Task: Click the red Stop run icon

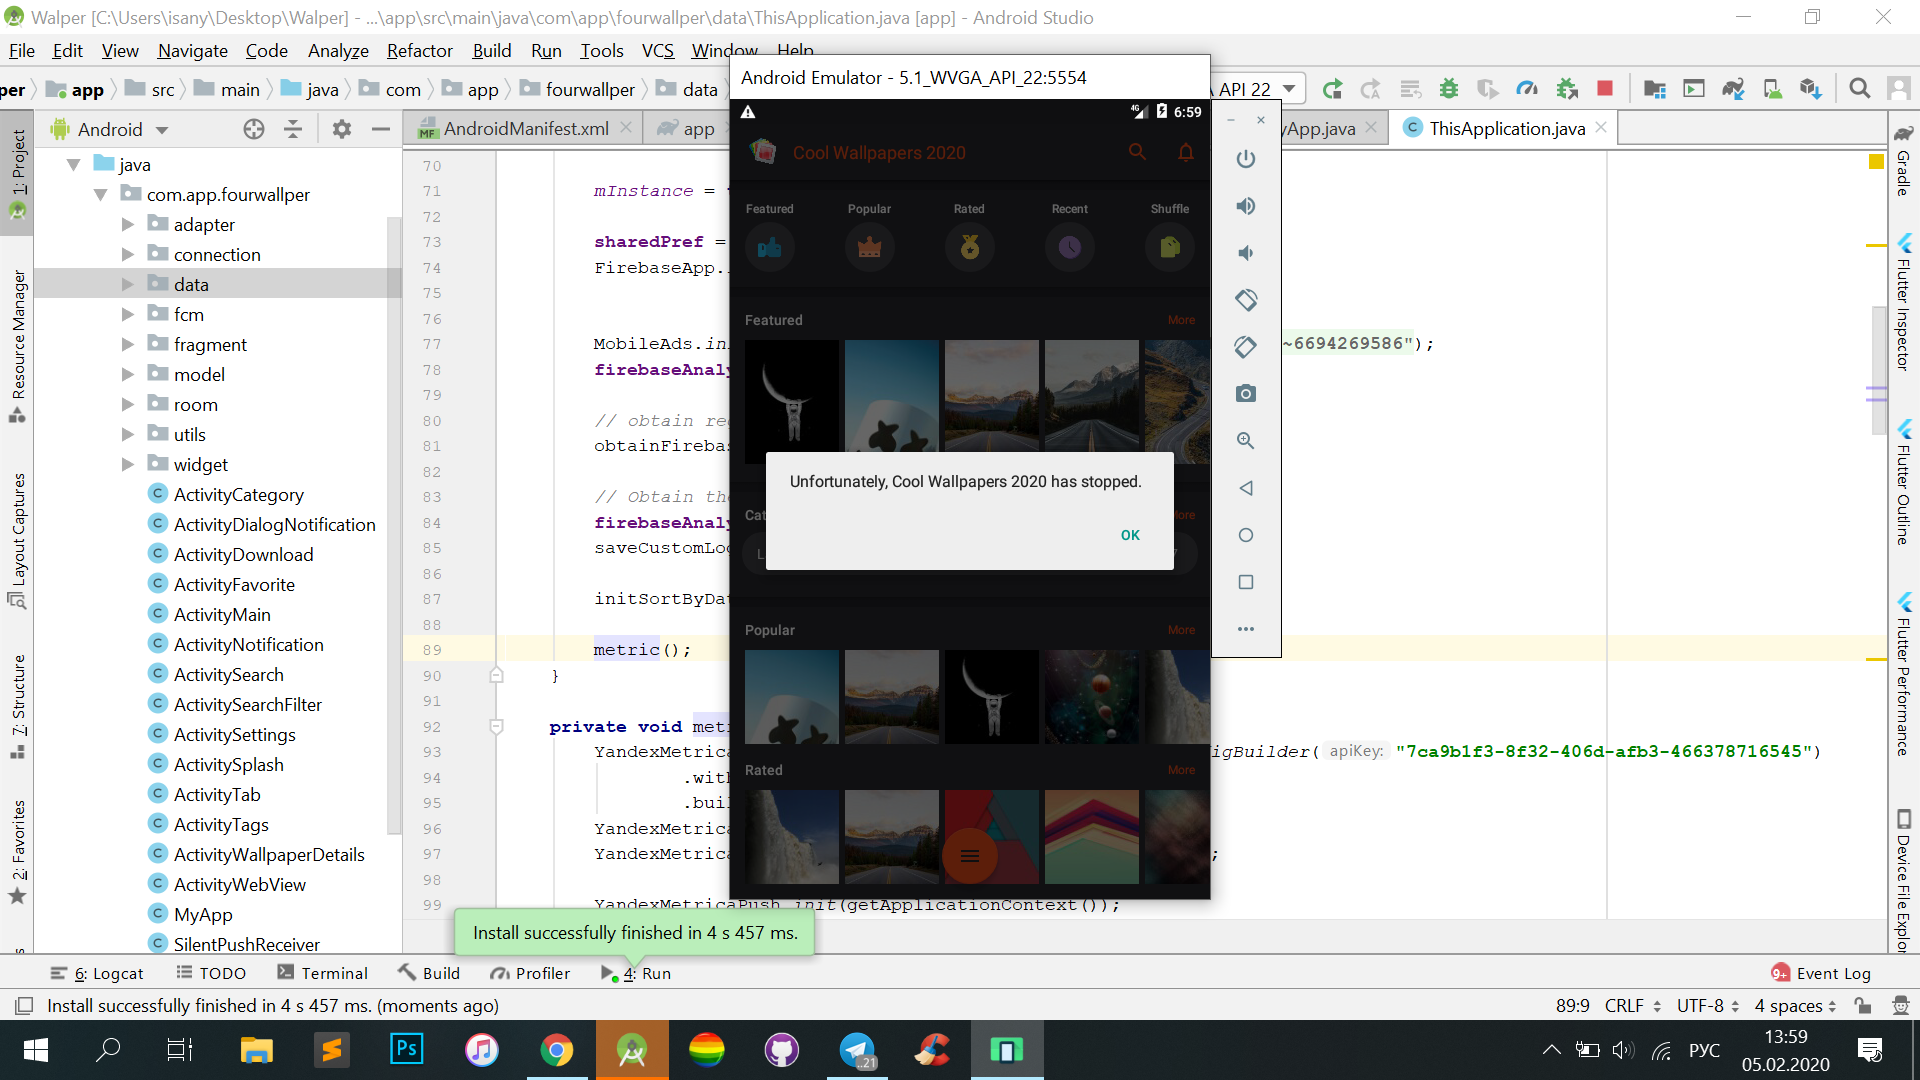Action: click(1605, 89)
